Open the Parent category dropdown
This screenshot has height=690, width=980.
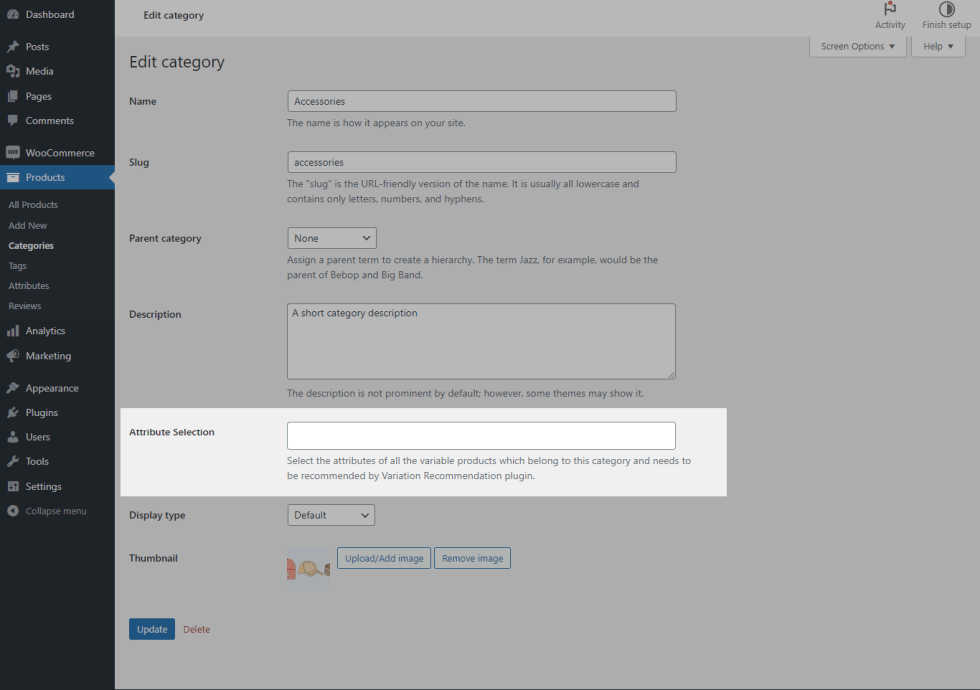(x=332, y=238)
